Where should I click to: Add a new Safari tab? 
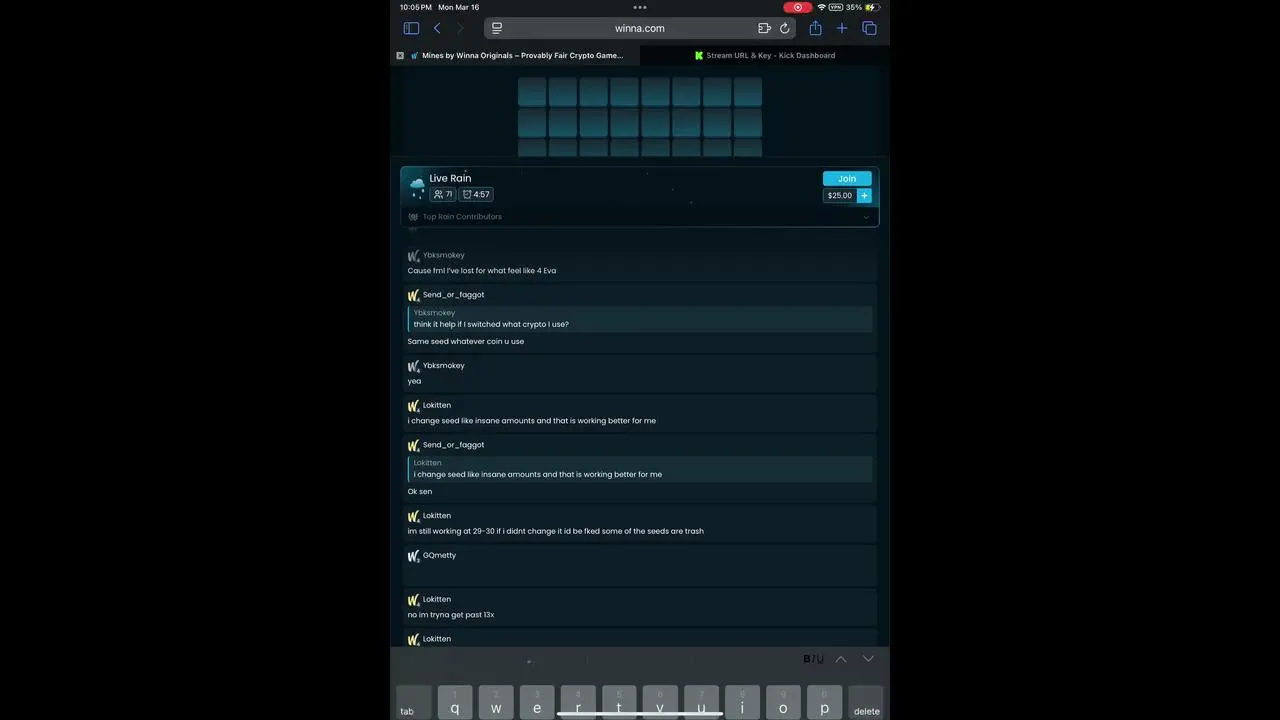[x=842, y=28]
